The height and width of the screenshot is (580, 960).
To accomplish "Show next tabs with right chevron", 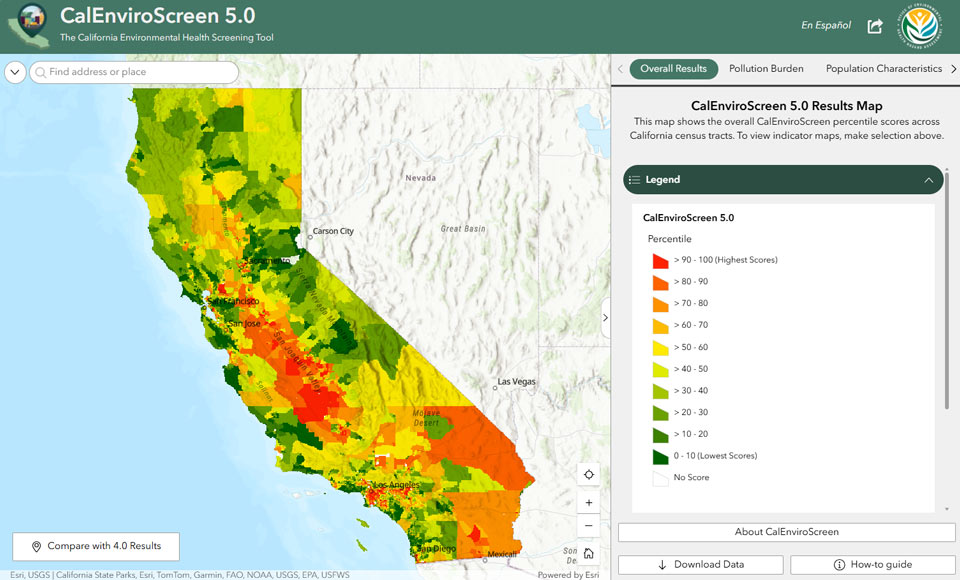I will pos(953,69).
